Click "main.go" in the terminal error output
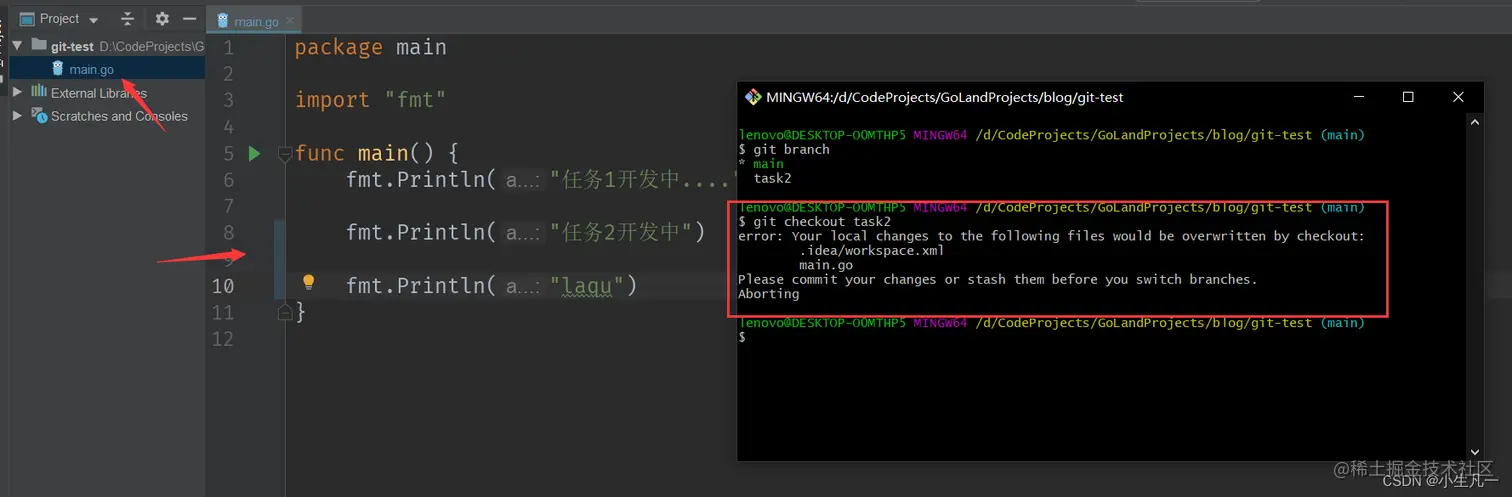Image resolution: width=1512 pixels, height=497 pixels. click(826, 265)
